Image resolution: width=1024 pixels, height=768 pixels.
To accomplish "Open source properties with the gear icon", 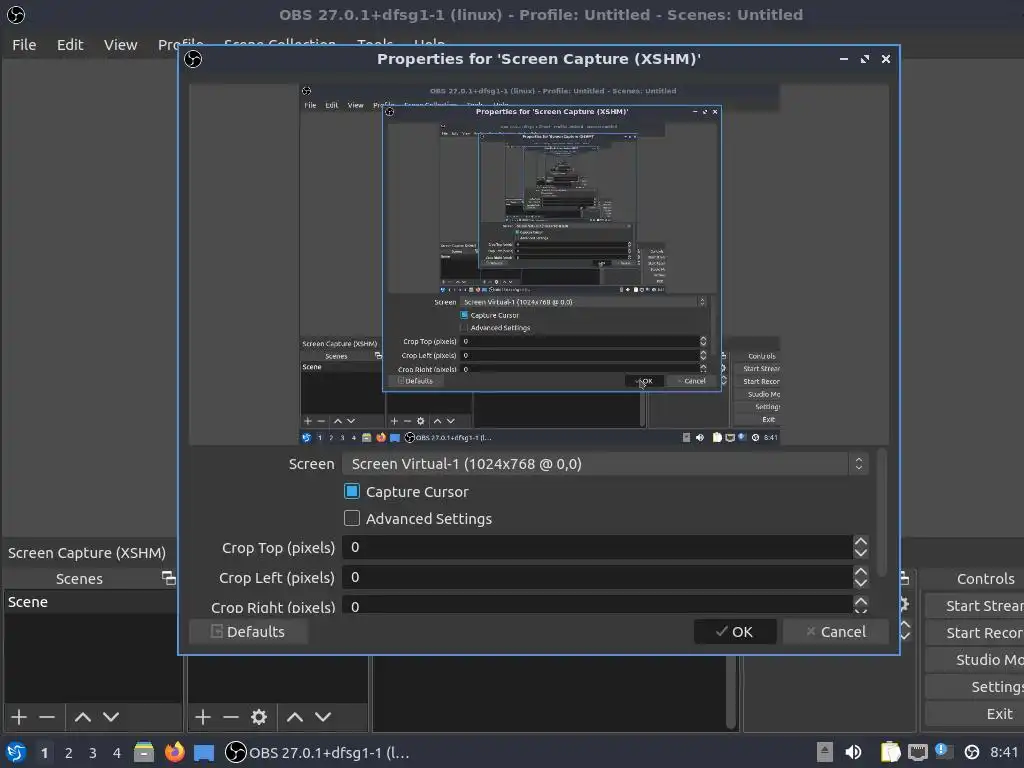I will tap(259, 717).
